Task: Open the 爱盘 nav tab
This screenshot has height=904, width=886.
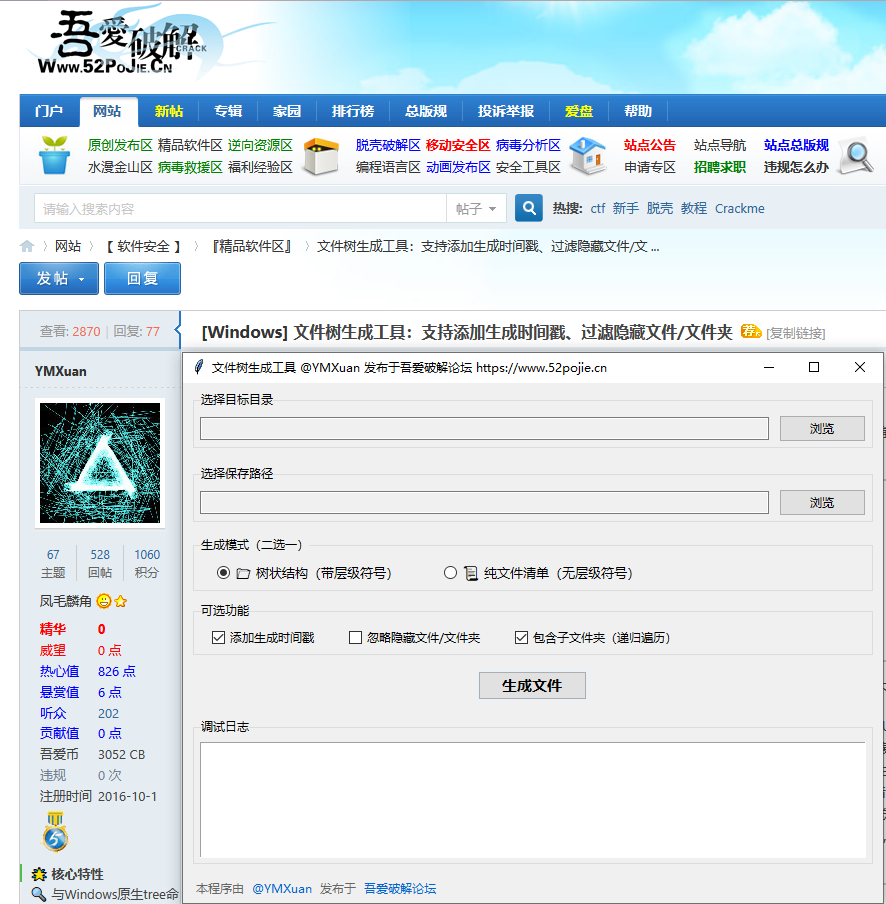Action: (x=579, y=111)
